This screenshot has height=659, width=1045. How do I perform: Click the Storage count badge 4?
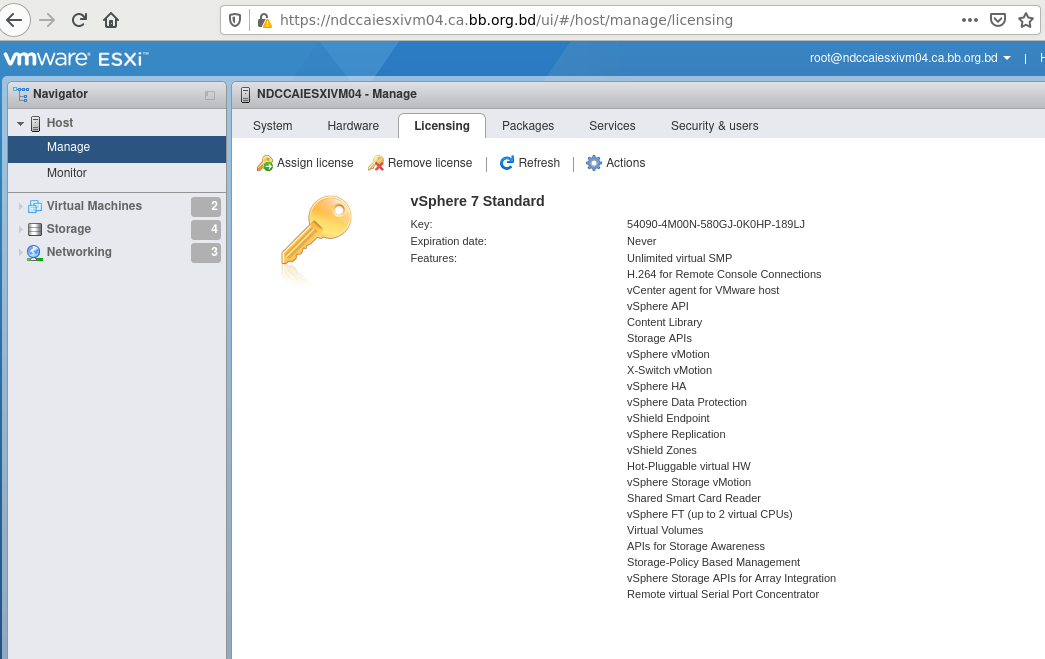click(206, 229)
